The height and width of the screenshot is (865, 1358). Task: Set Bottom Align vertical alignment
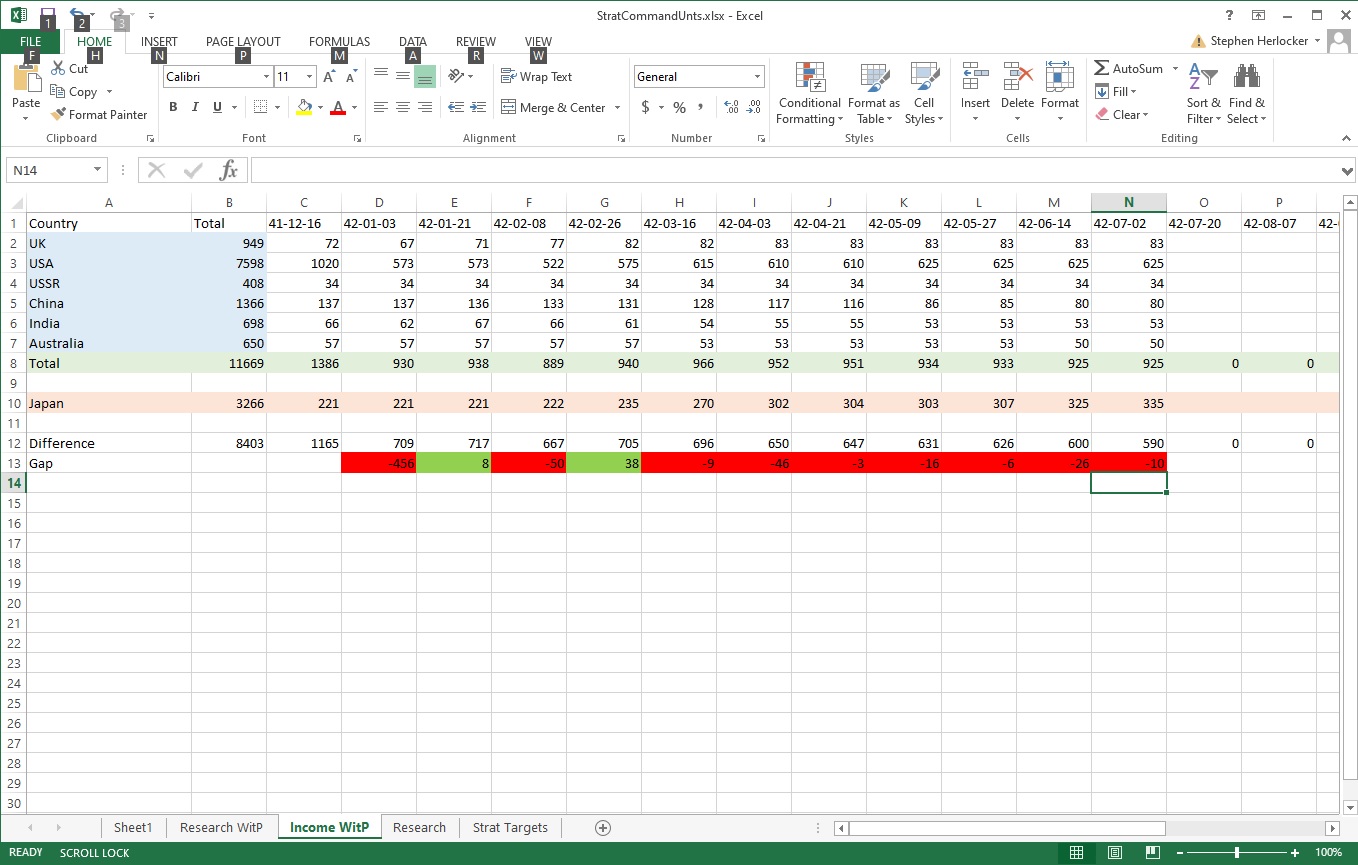tap(425, 76)
